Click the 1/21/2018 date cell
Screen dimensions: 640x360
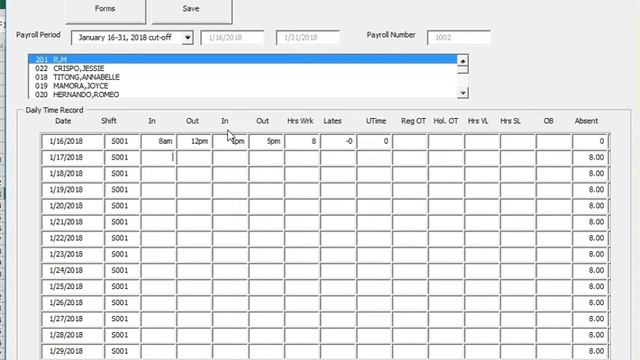coord(72,222)
